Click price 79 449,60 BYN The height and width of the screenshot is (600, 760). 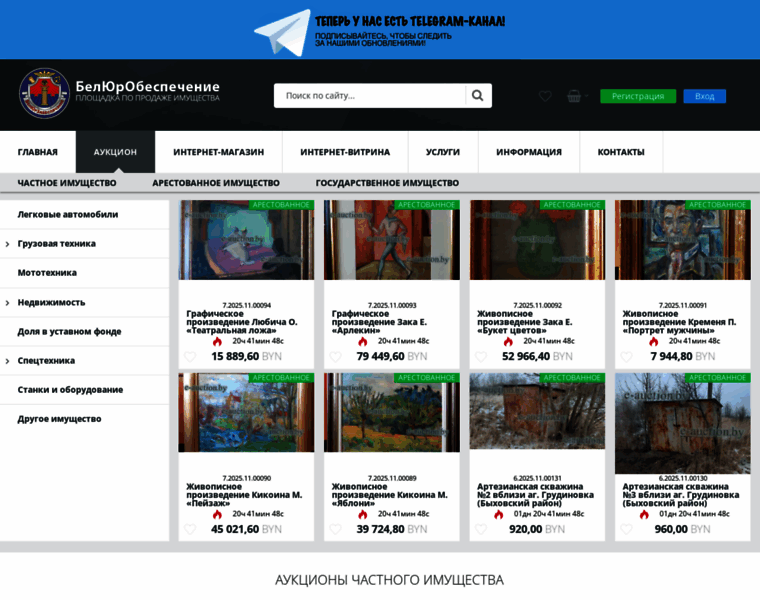(x=392, y=357)
